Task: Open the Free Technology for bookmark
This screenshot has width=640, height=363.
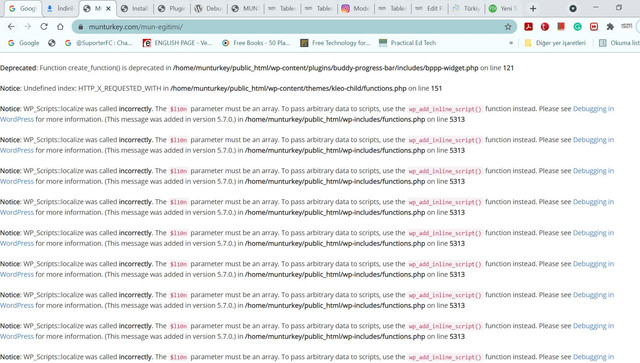Action: [335, 43]
